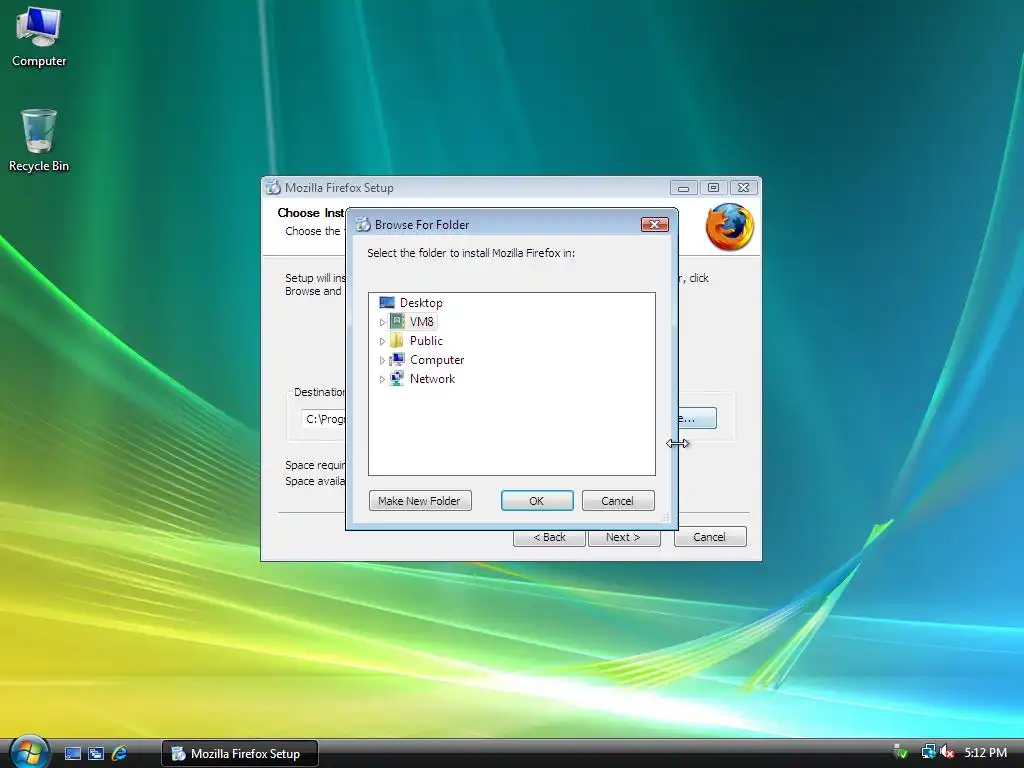Click the Public folder icon
This screenshot has width=1024, height=768.
pyautogui.click(x=396, y=340)
